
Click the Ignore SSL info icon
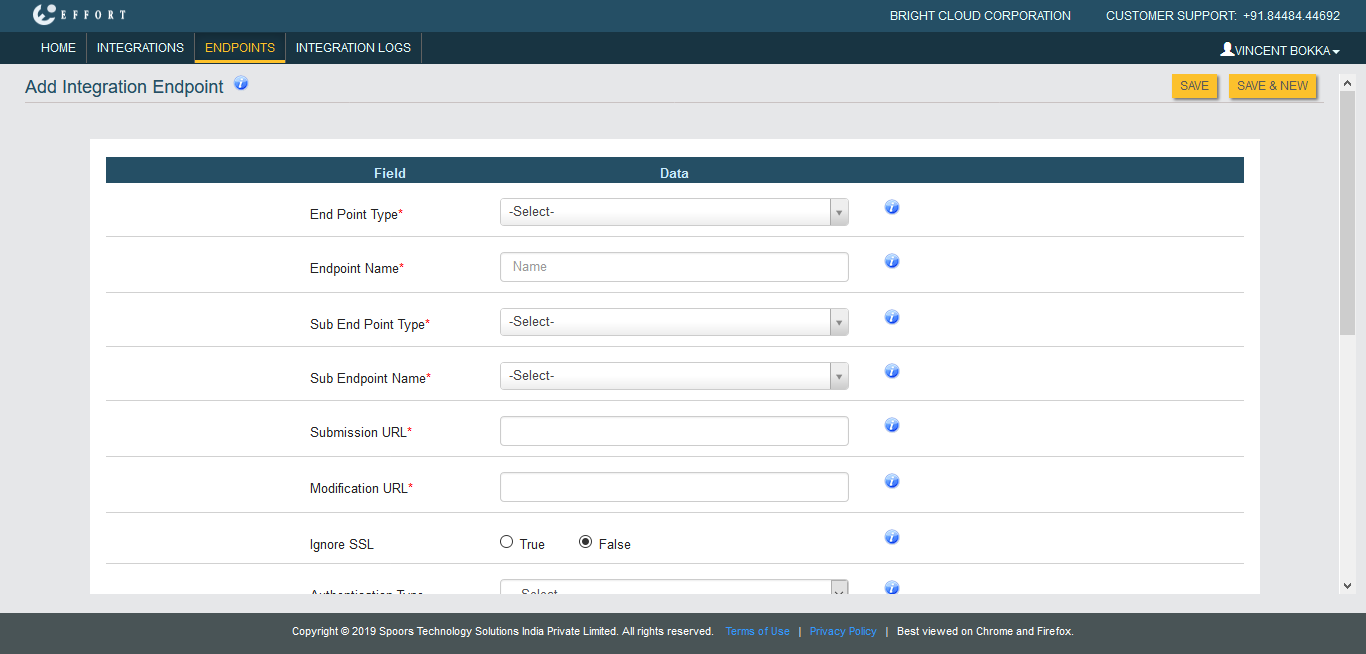click(x=892, y=537)
